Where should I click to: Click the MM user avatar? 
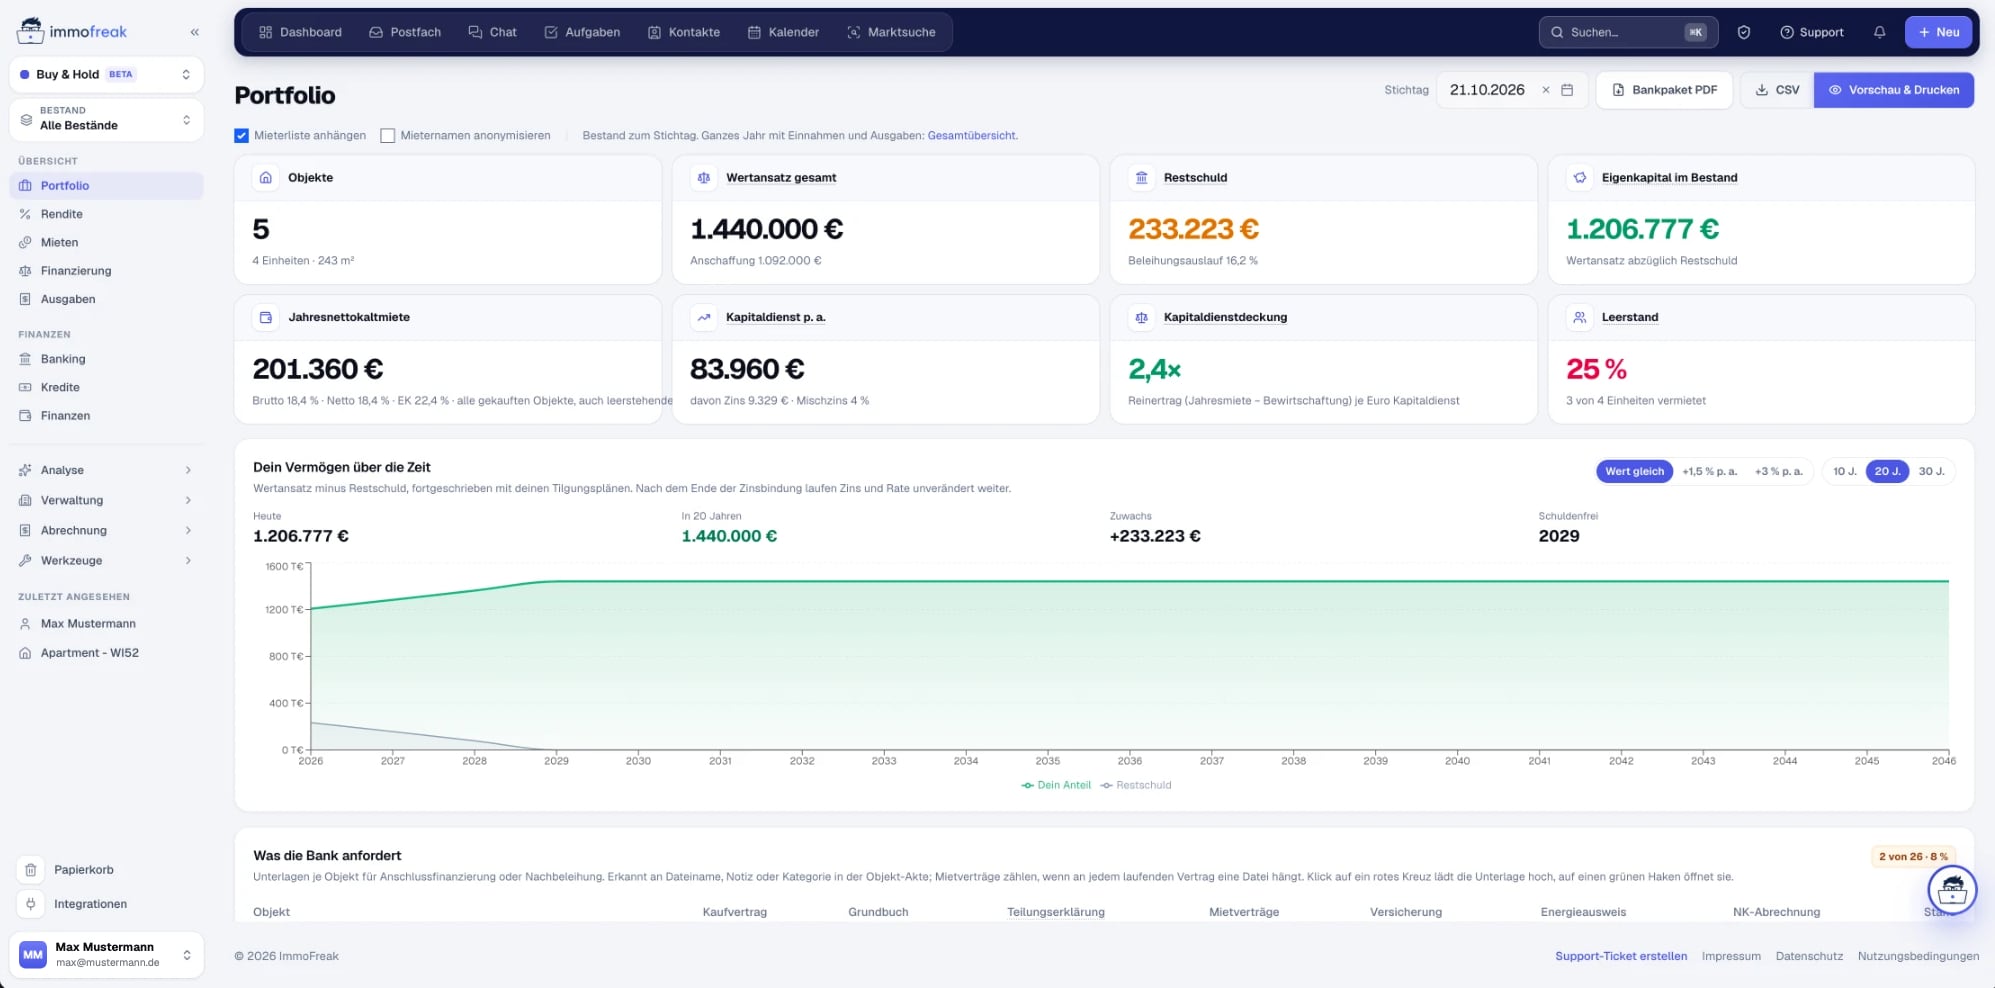coord(33,954)
